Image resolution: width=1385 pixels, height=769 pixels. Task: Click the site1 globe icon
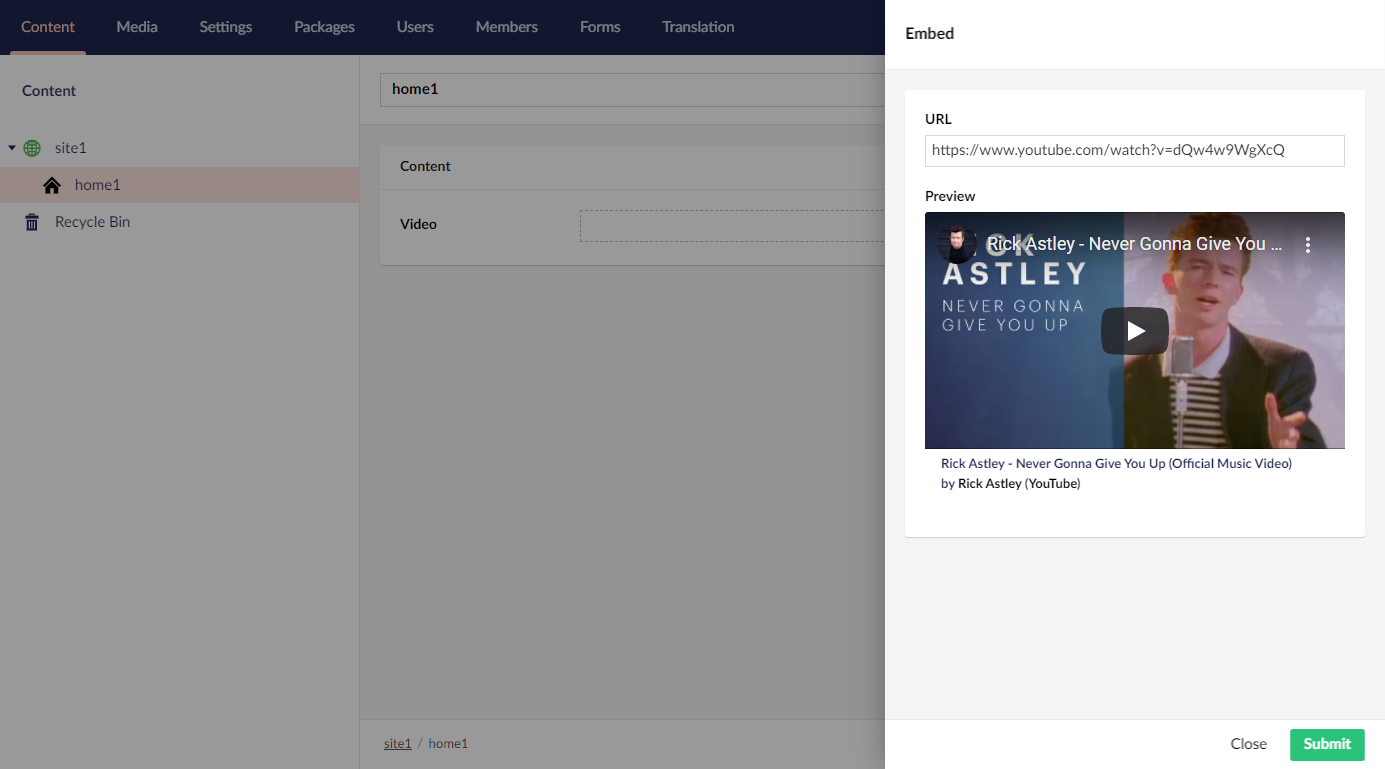click(32, 148)
